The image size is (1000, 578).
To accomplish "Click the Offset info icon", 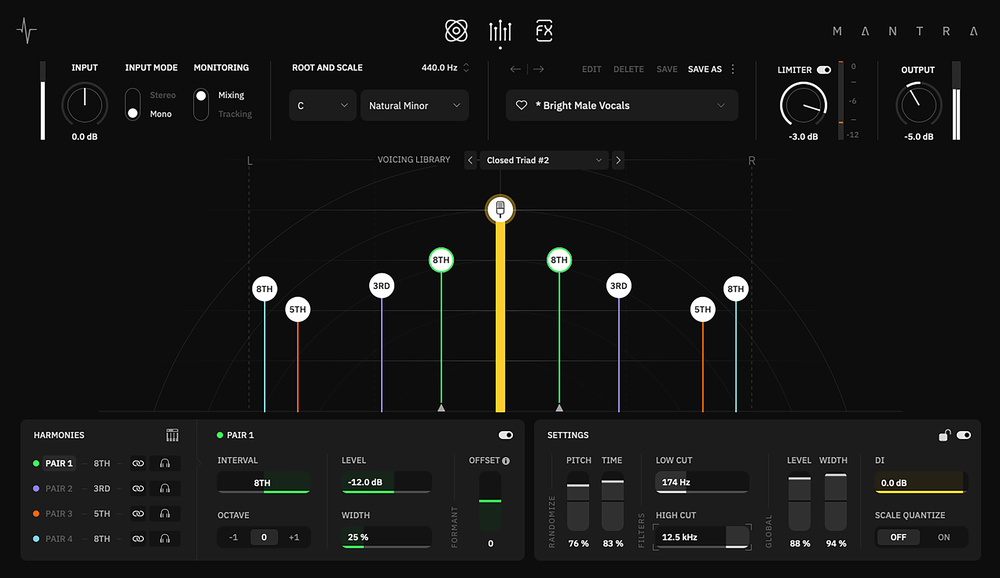I will click(505, 461).
